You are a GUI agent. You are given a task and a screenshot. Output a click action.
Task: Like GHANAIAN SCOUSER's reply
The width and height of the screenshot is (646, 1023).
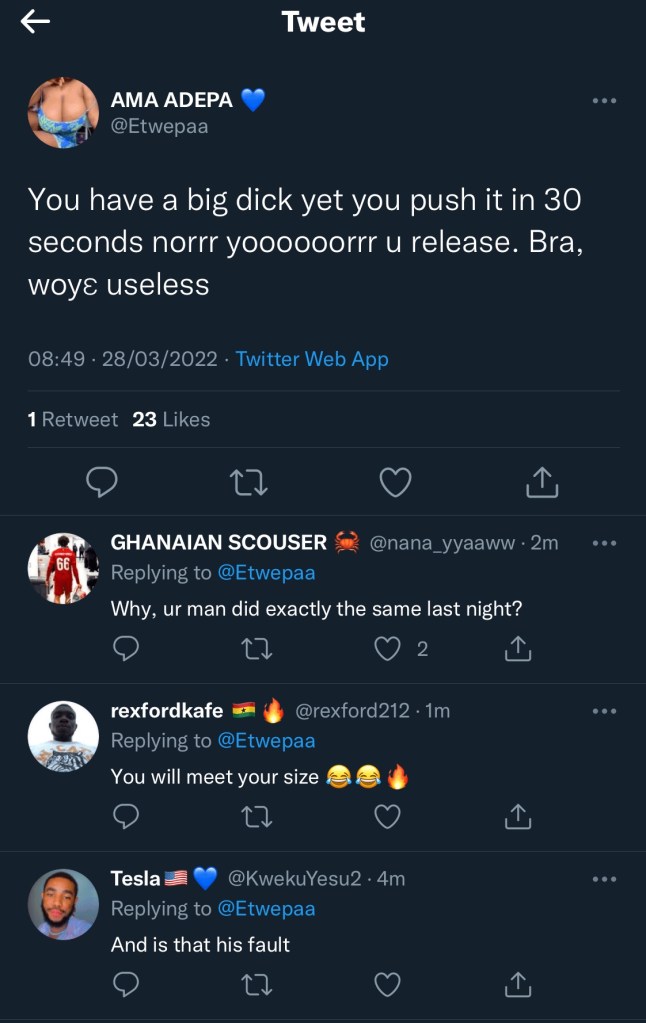[387, 649]
